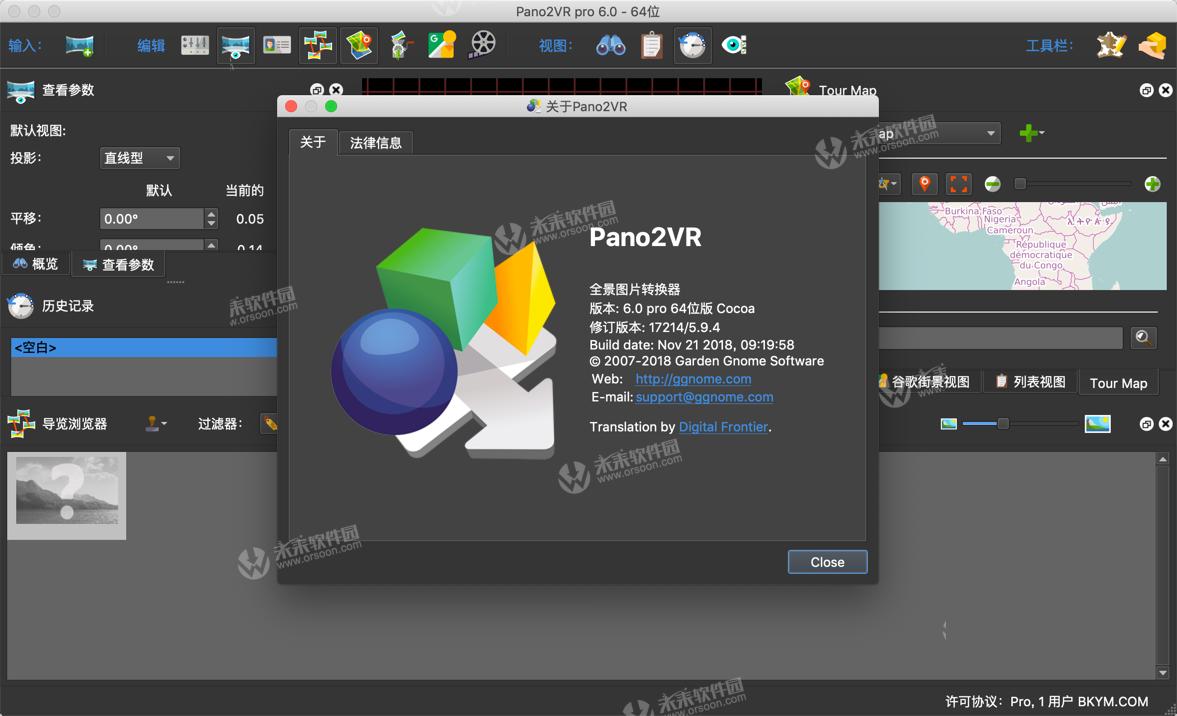Click the map search magnifier button
Screen dimensions: 1177x716
1143,338
